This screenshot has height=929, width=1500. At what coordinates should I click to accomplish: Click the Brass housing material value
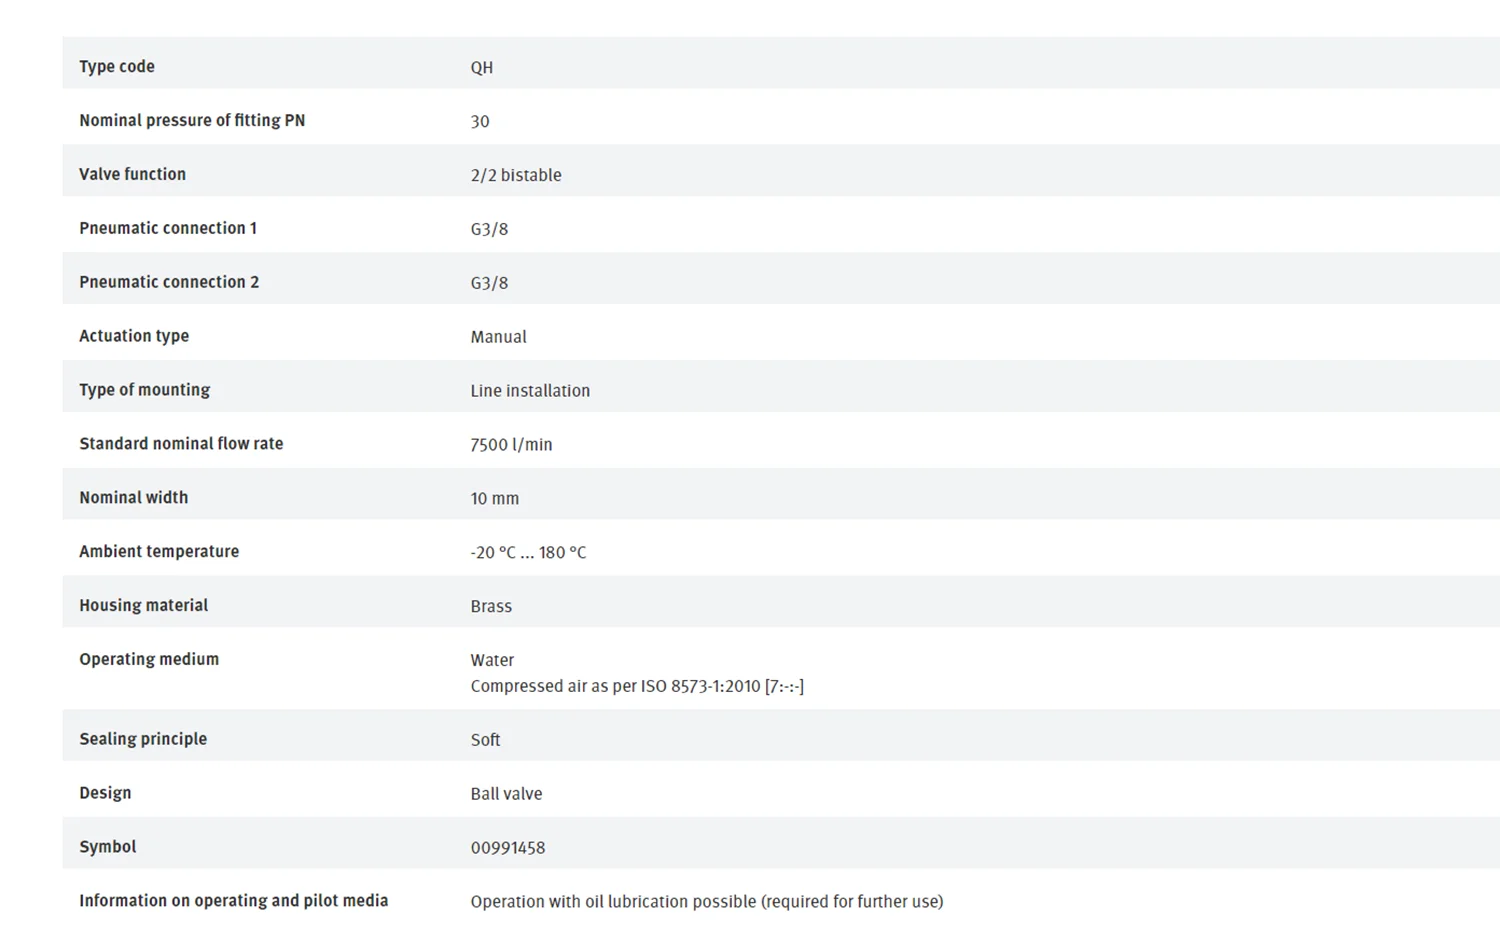point(491,606)
